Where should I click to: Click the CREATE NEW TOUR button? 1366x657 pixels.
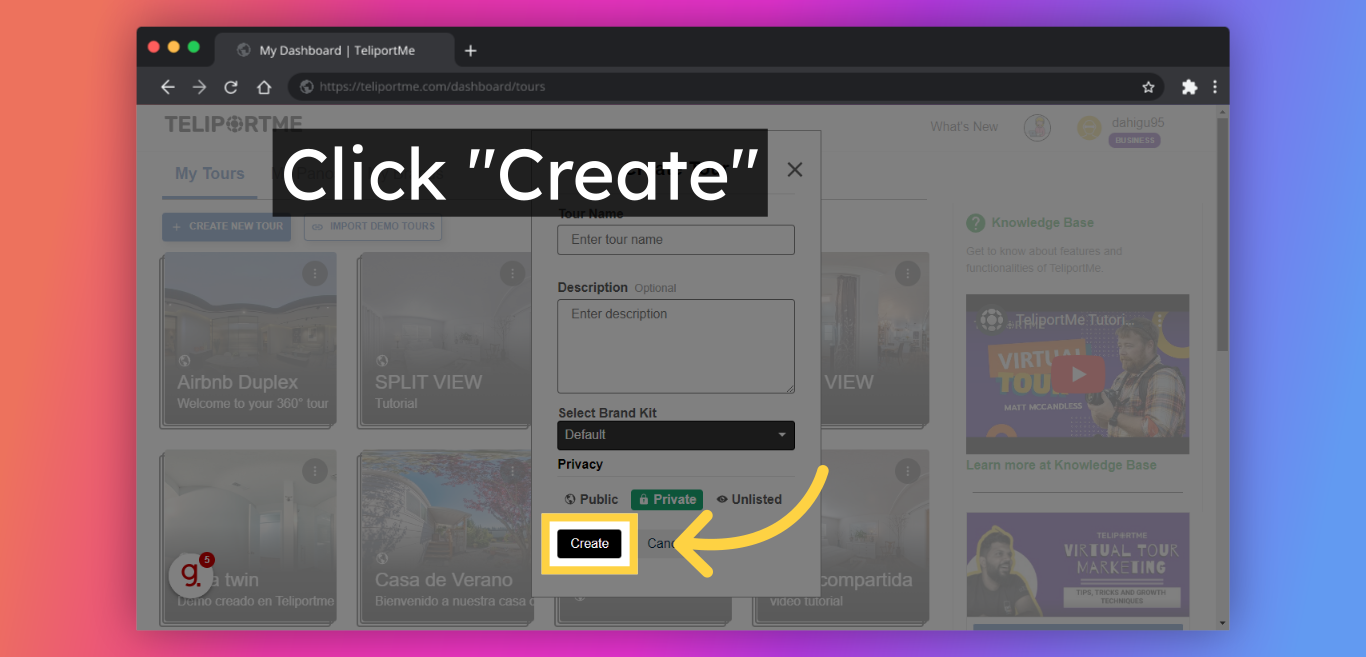pyautogui.click(x=226, y=226)
